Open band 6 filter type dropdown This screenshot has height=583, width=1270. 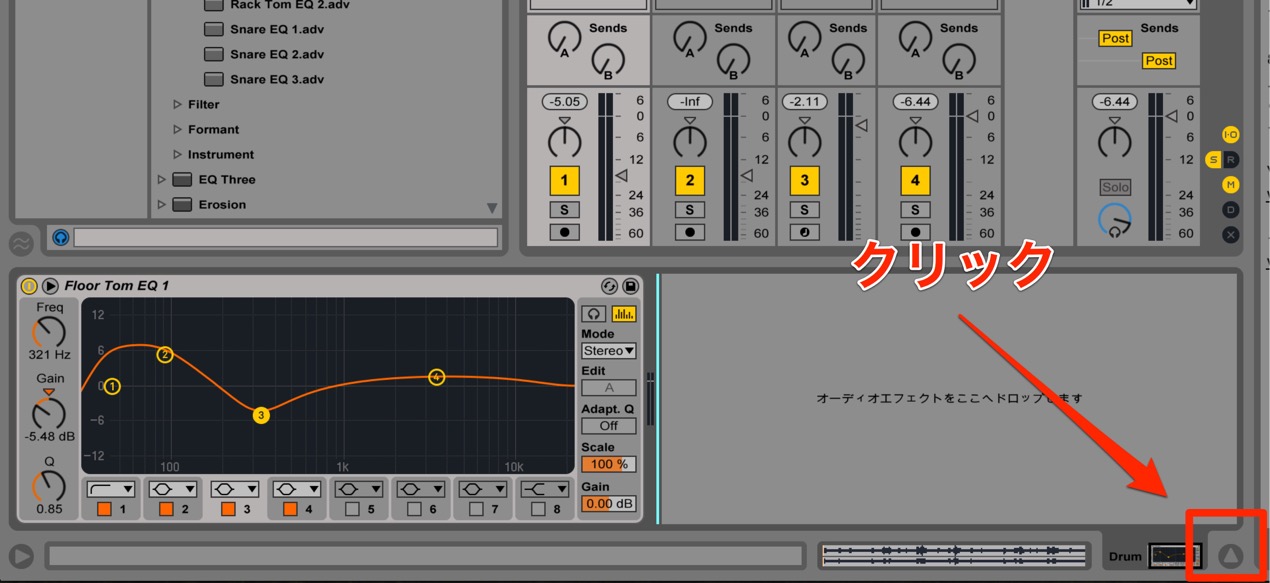click(421, 489)
